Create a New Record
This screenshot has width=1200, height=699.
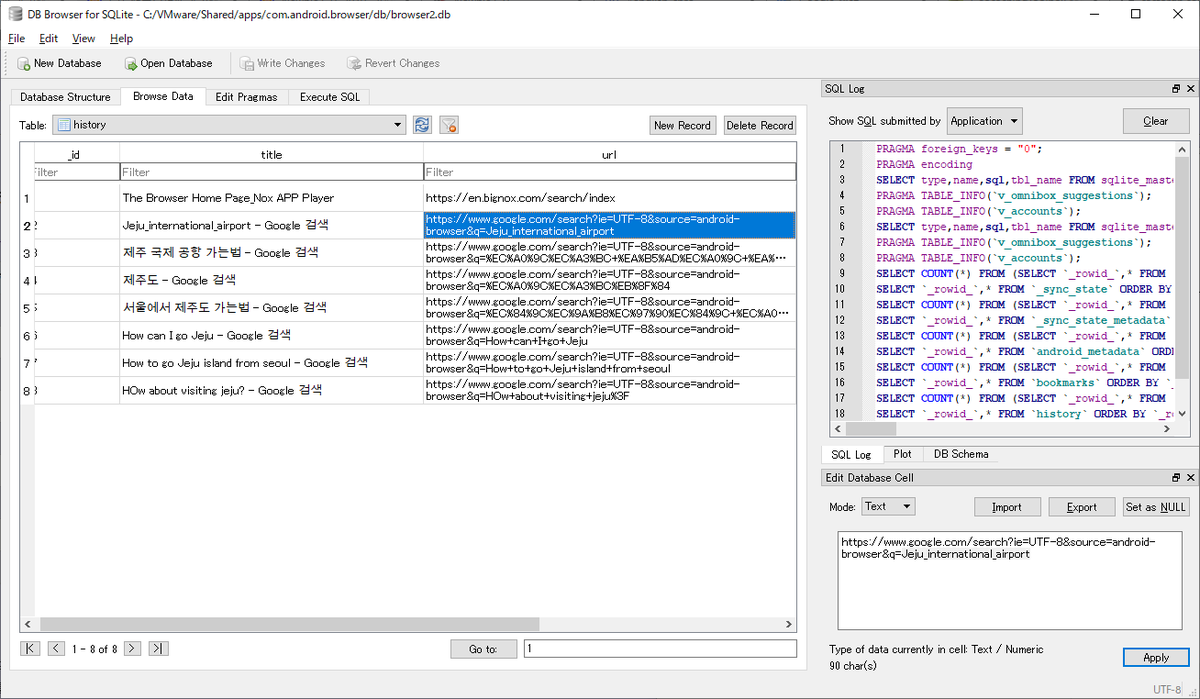[683, 125]
